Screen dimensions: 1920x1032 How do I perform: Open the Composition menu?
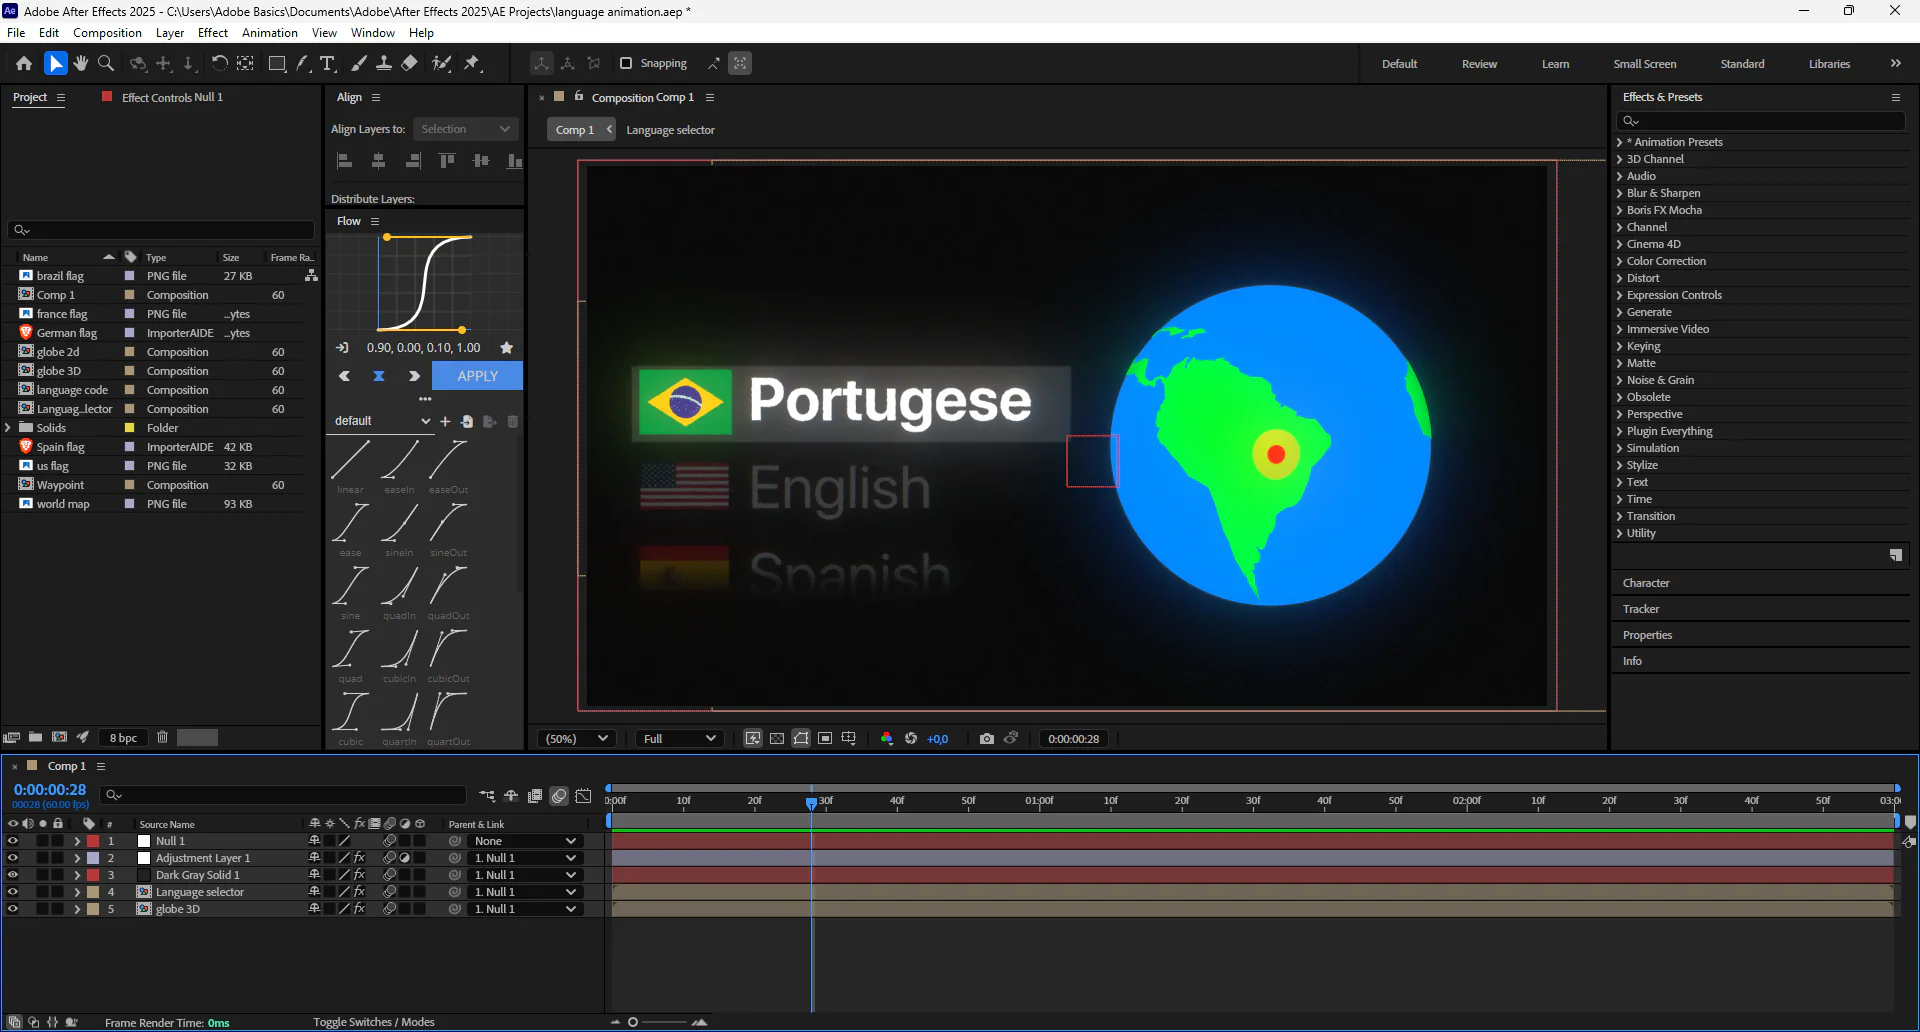(107, 33)
